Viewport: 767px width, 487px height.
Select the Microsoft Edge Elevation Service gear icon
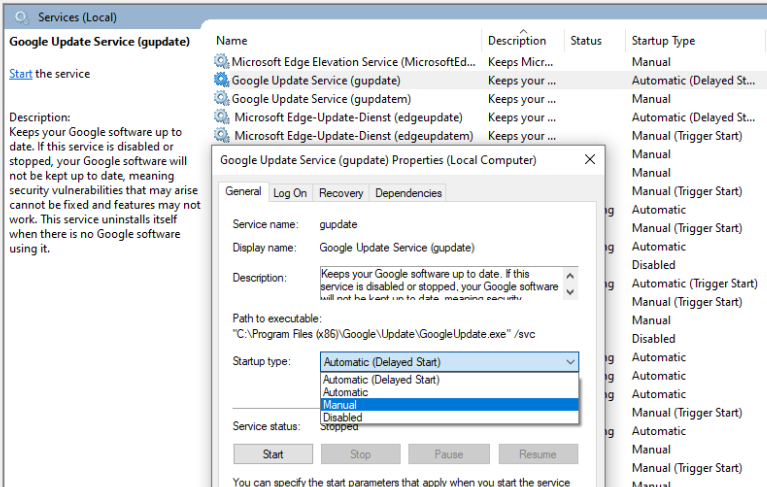pyautogui.click(x=221, y=62)
